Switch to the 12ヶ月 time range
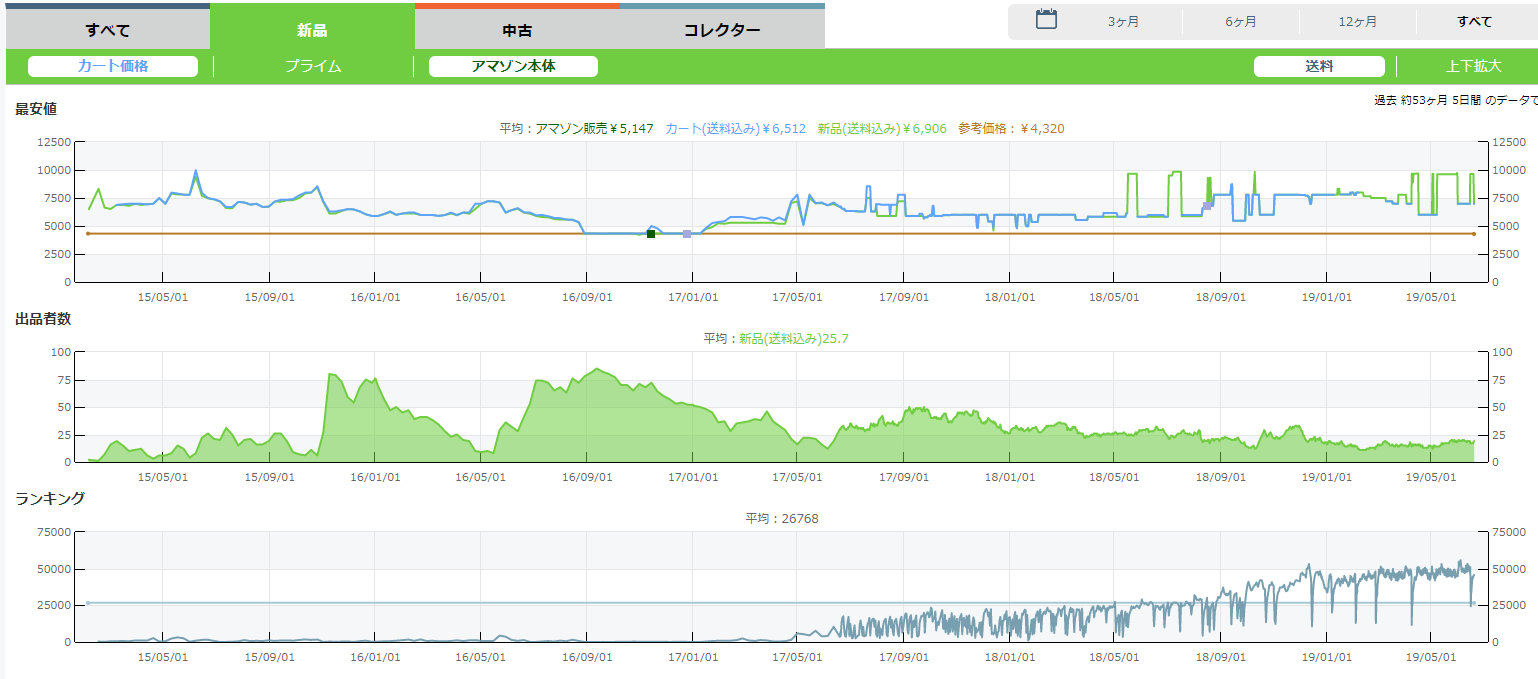Image resolution: width=1538 pixels, height=679 pixels. click(1357, 22)
